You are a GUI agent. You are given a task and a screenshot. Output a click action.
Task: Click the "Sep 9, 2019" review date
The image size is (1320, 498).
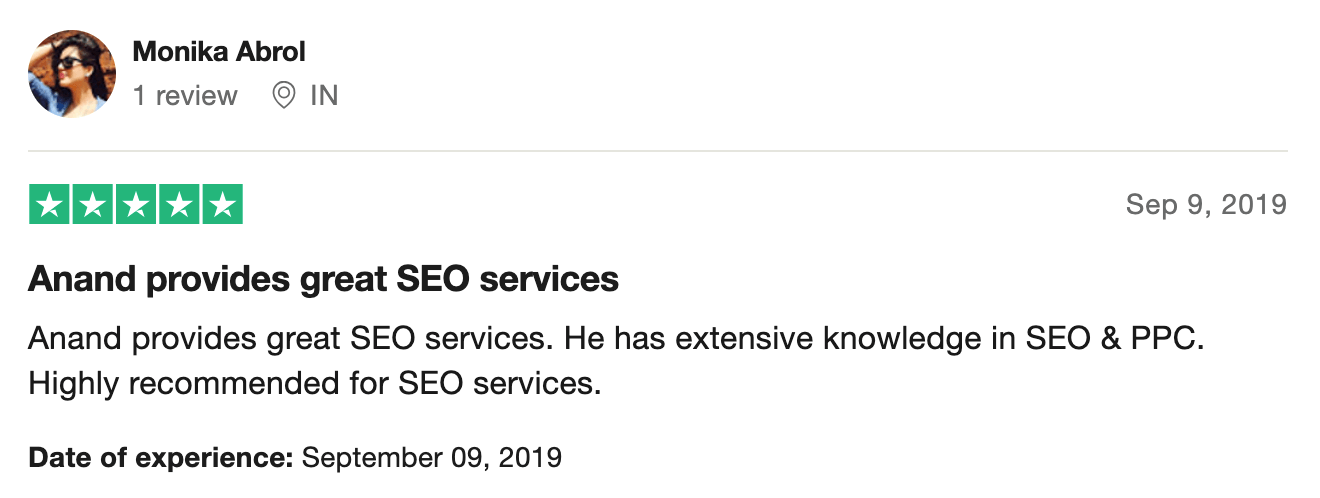click(x=1205, y=205)
